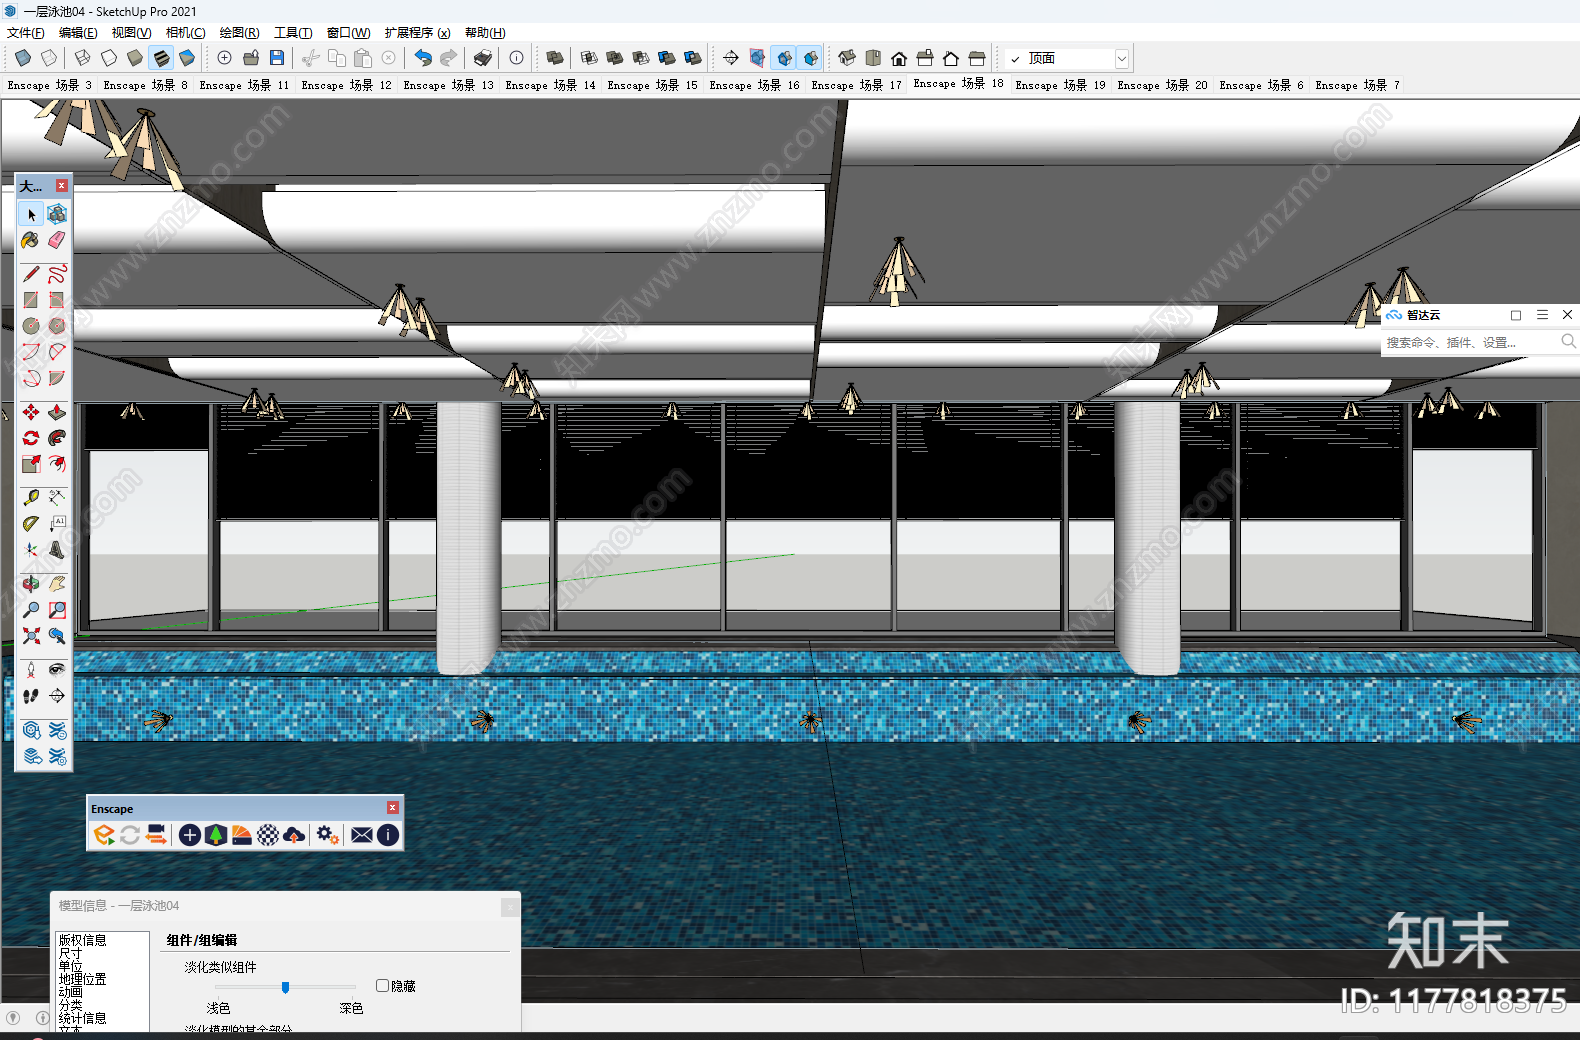Toggle the Hidden Line style

click(x=109, y=58)
